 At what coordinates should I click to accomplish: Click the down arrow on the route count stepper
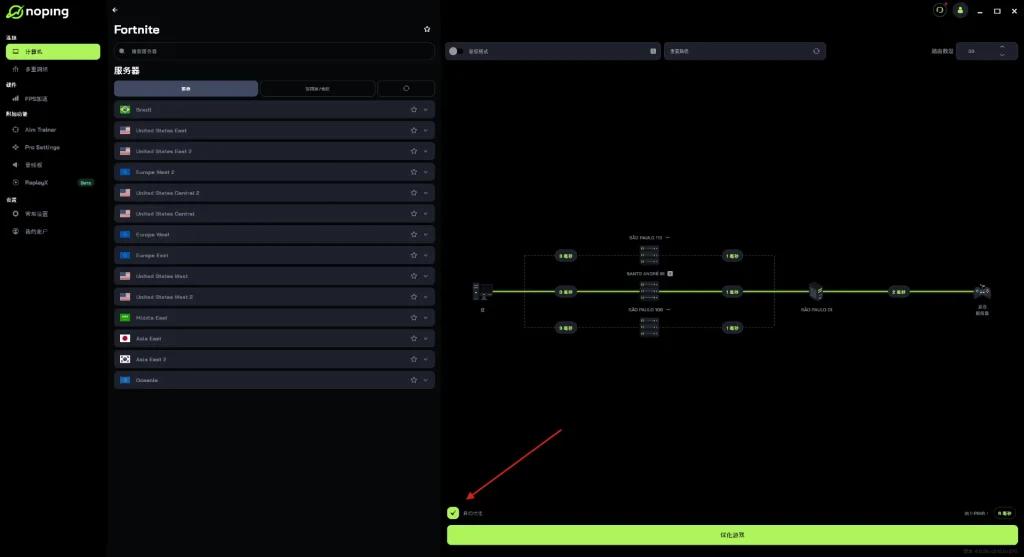tap(1002, 55)
